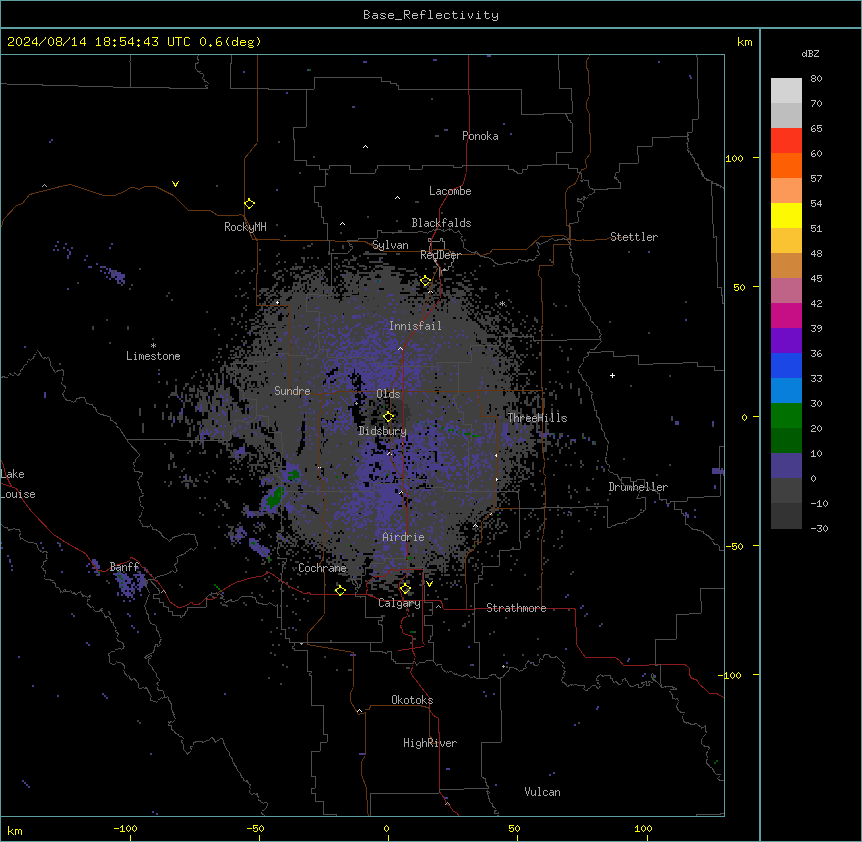Click the Okotoks city label
Viewport: 862px width, 842px height.
412,700
